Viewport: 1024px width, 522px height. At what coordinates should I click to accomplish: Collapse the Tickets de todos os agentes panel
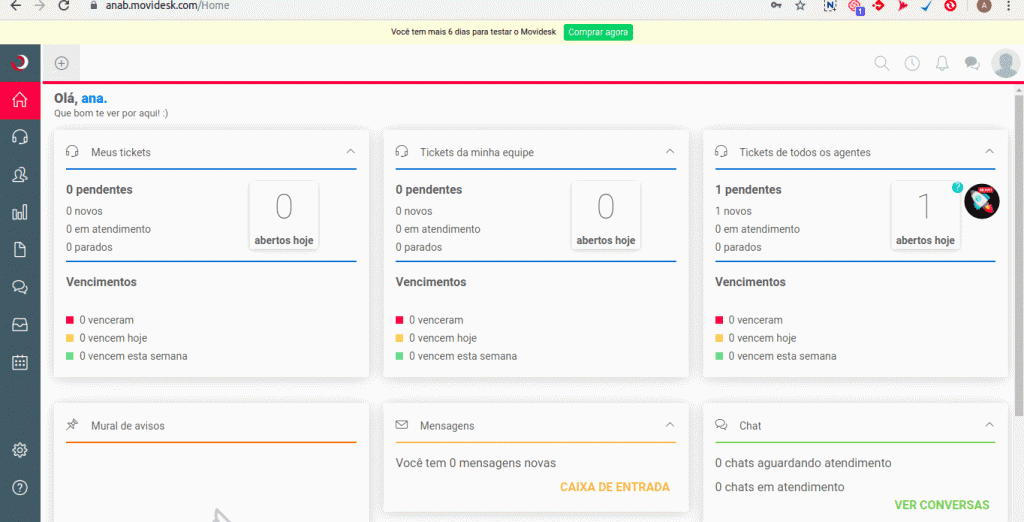[989, 152]
